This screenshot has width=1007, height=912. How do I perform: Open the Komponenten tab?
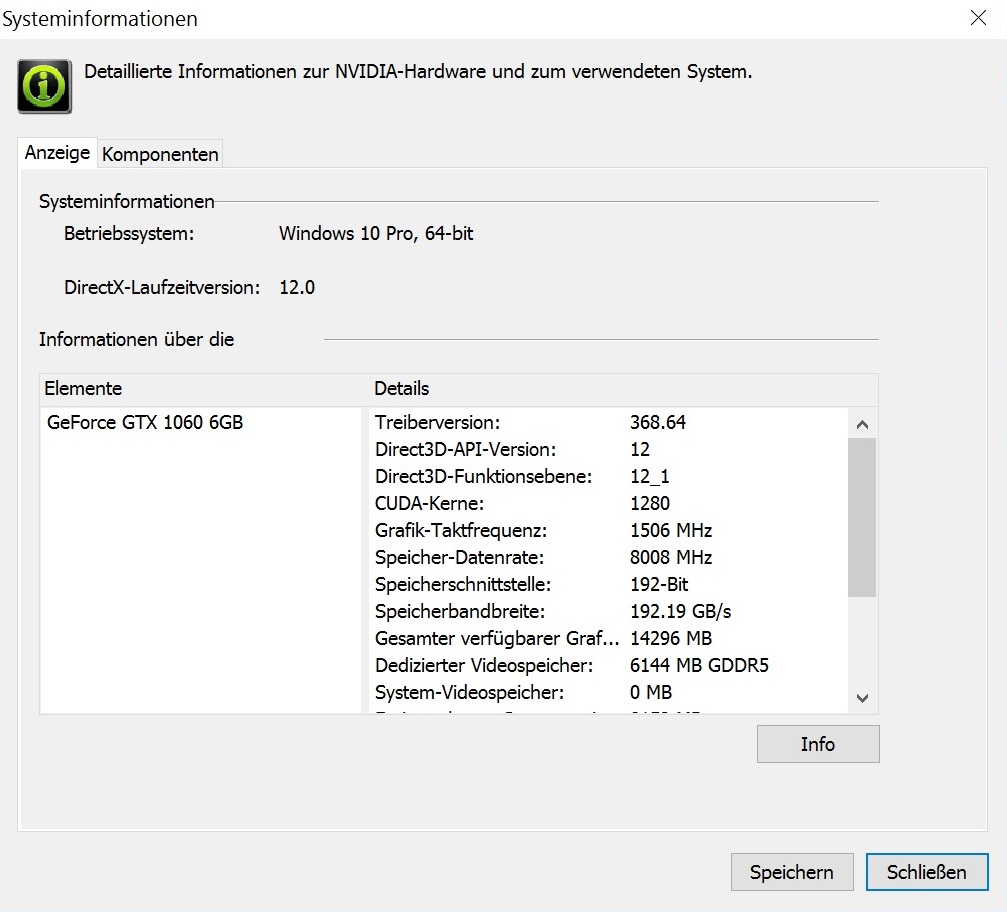160,154
